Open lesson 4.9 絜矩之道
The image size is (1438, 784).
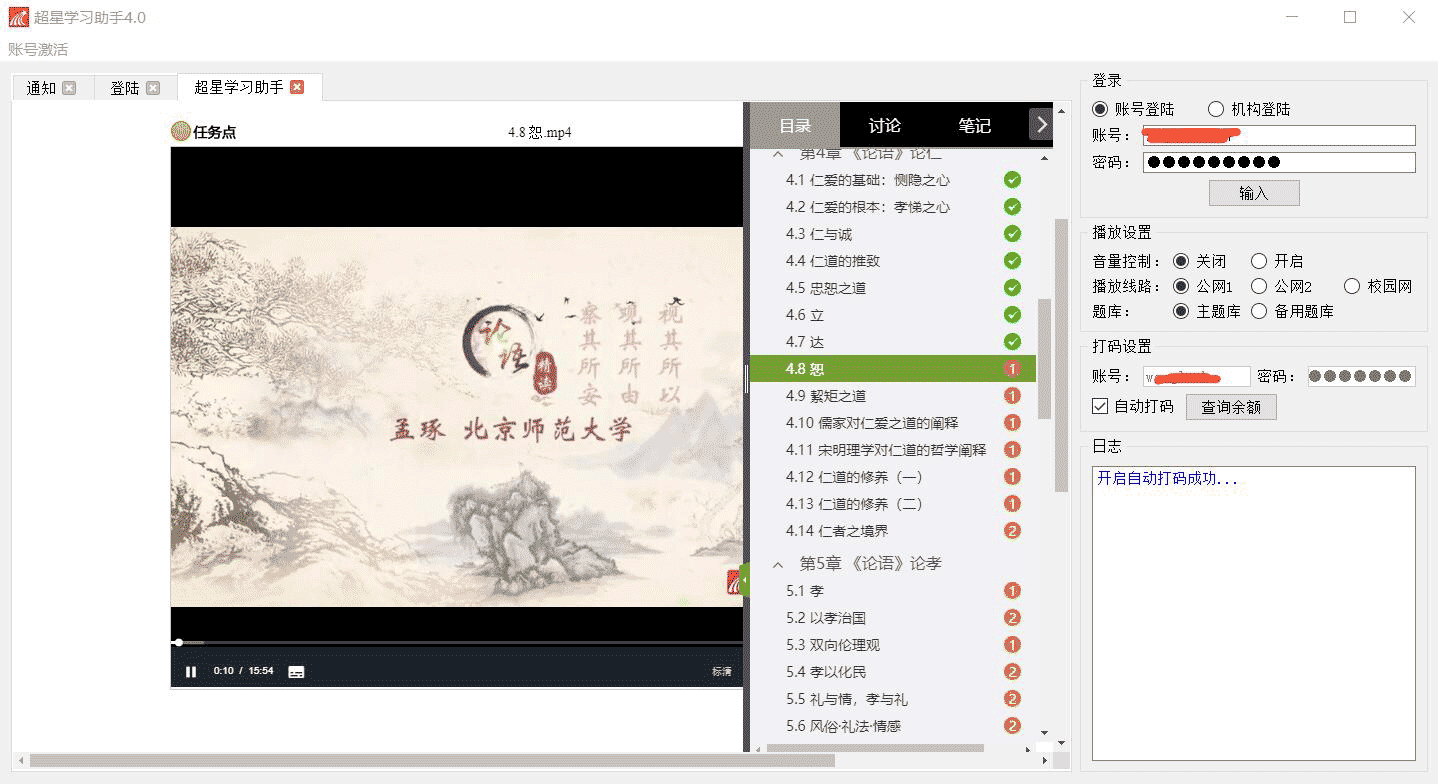click(x=826, y=396)
